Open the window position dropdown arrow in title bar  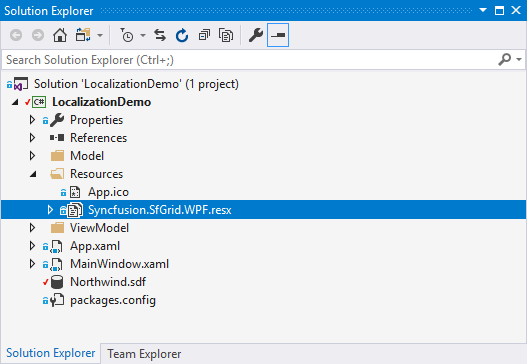point(483,10)
